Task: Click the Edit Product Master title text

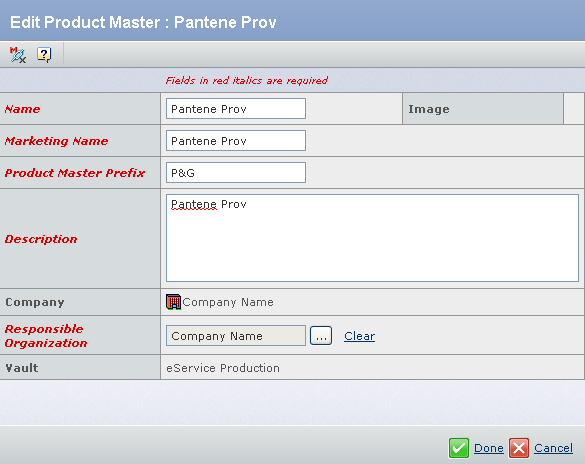Action: [143, 22]
